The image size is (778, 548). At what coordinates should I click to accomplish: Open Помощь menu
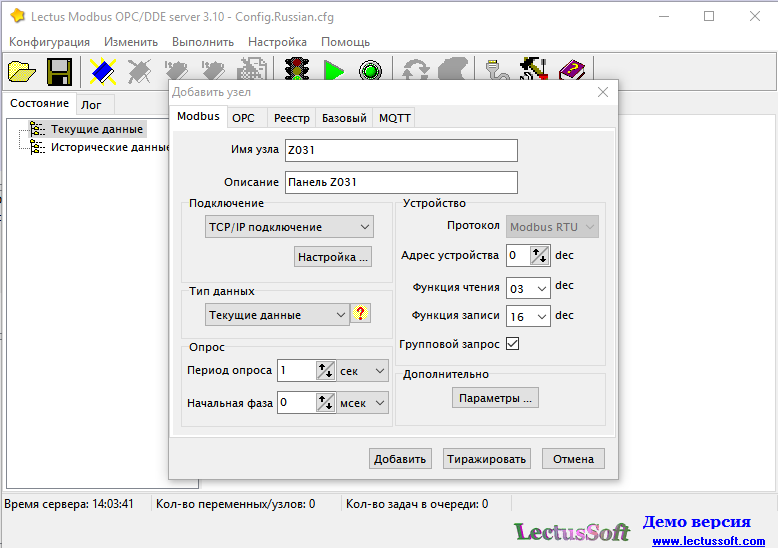[345, 42]
